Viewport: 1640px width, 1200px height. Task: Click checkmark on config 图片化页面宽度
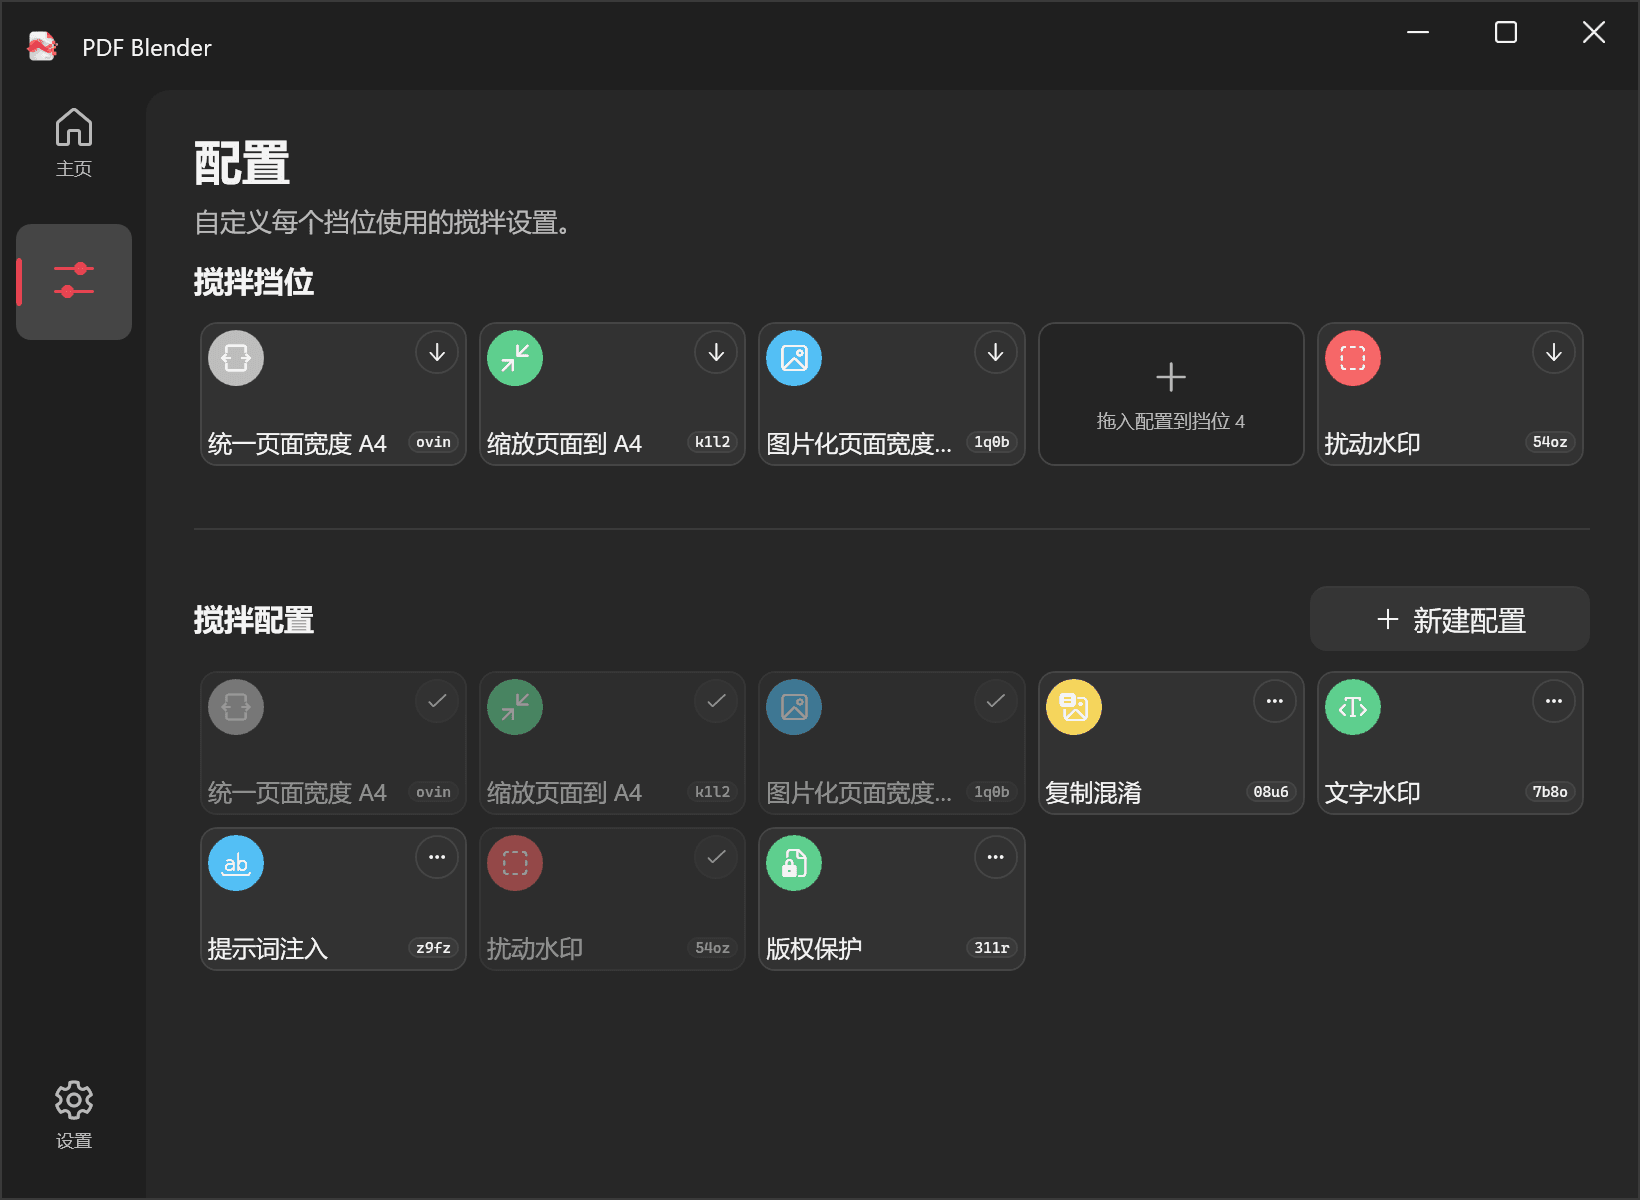coord(996,701)
